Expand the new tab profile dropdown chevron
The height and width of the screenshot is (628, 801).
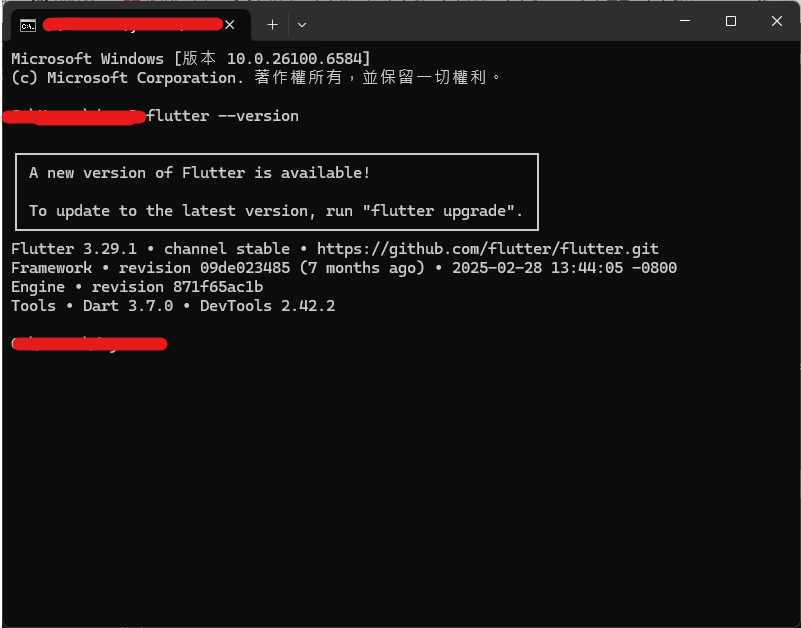click(x=302, y=25)
